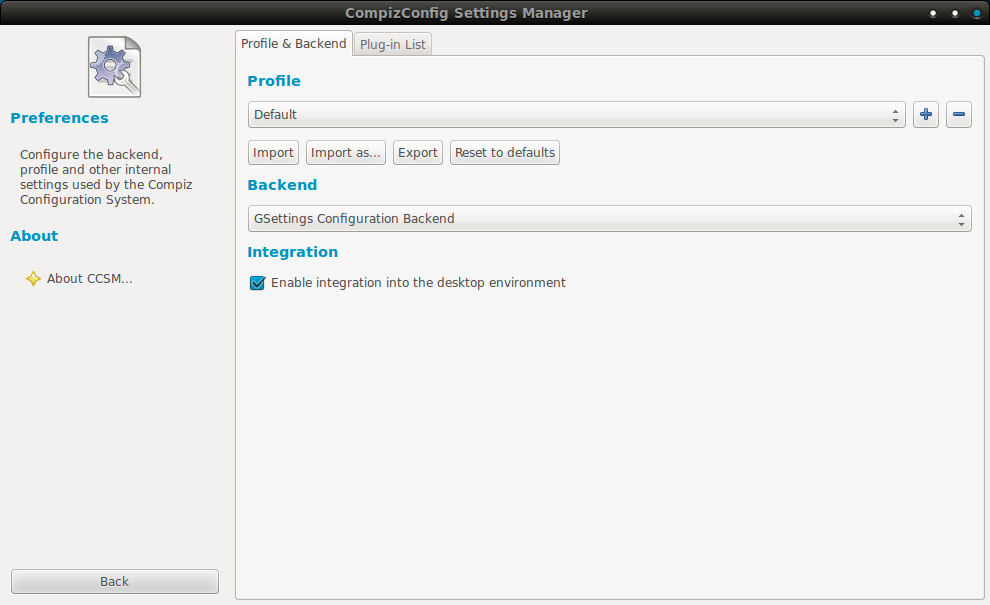
Task: Click the Import as... button
Action: click(x=346, y=153)
